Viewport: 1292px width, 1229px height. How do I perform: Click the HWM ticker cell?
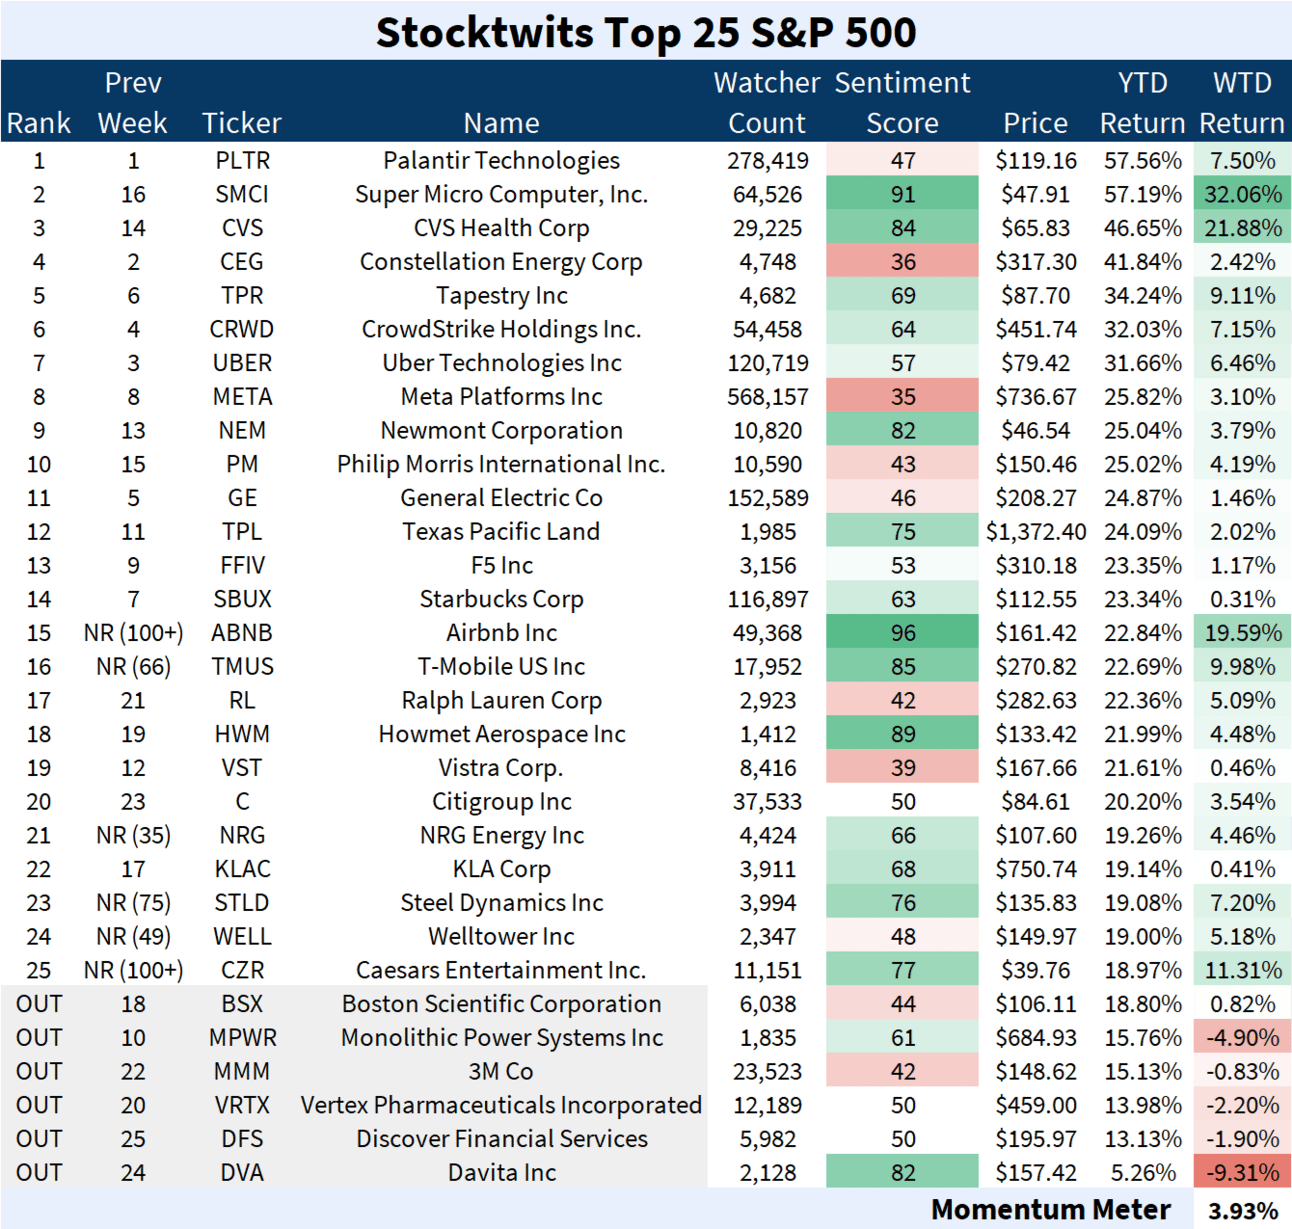coord(242,735)
